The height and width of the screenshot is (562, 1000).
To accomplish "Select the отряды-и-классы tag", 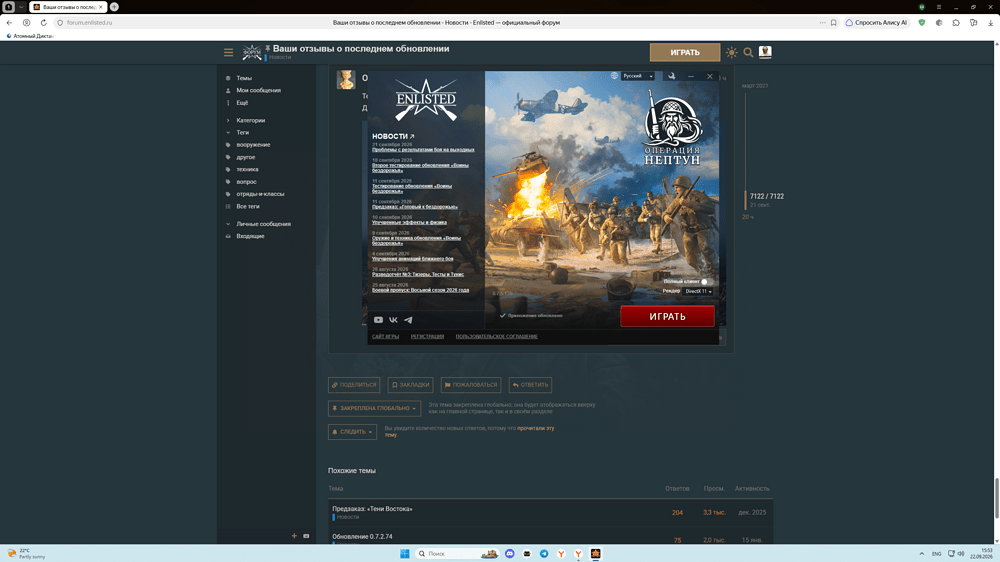I will coord(260,194).
